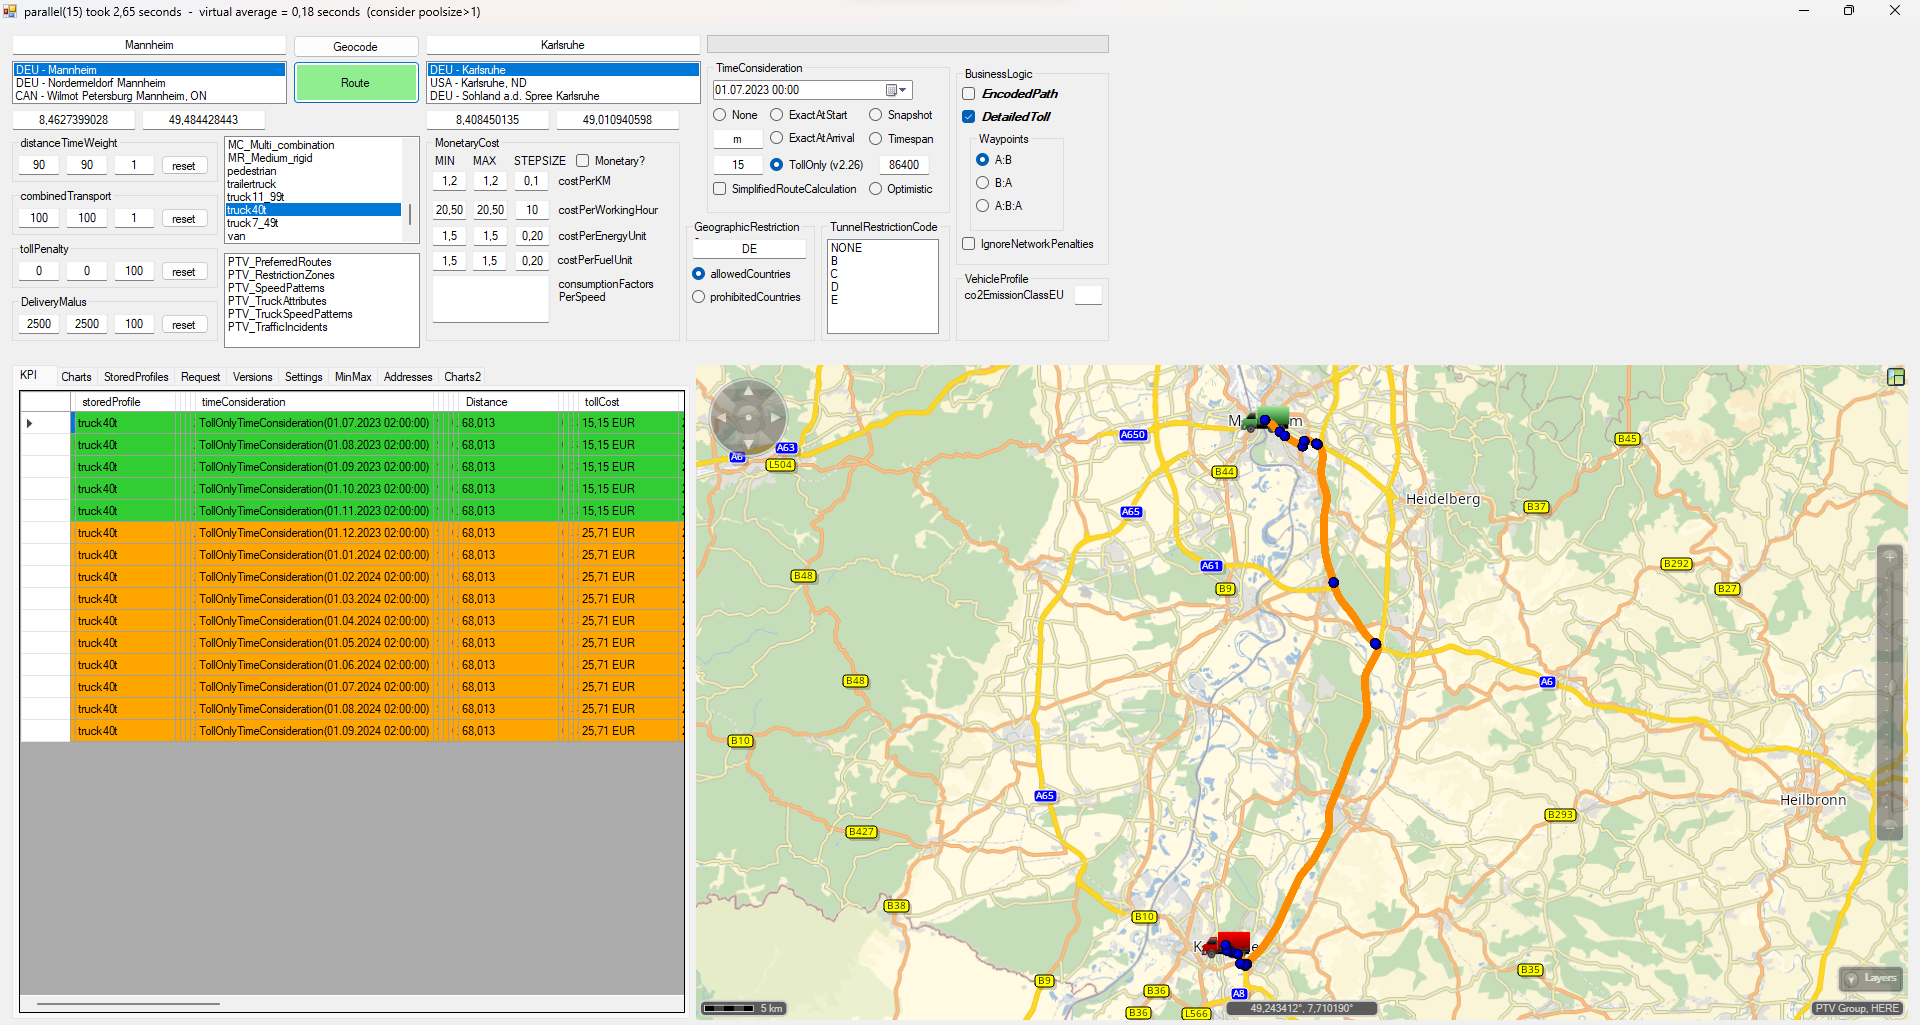Check the SimplifiedRouteCalculation box
Image resolution: width=1920 pixels, height=1025 pixels.
pos(720,189)
